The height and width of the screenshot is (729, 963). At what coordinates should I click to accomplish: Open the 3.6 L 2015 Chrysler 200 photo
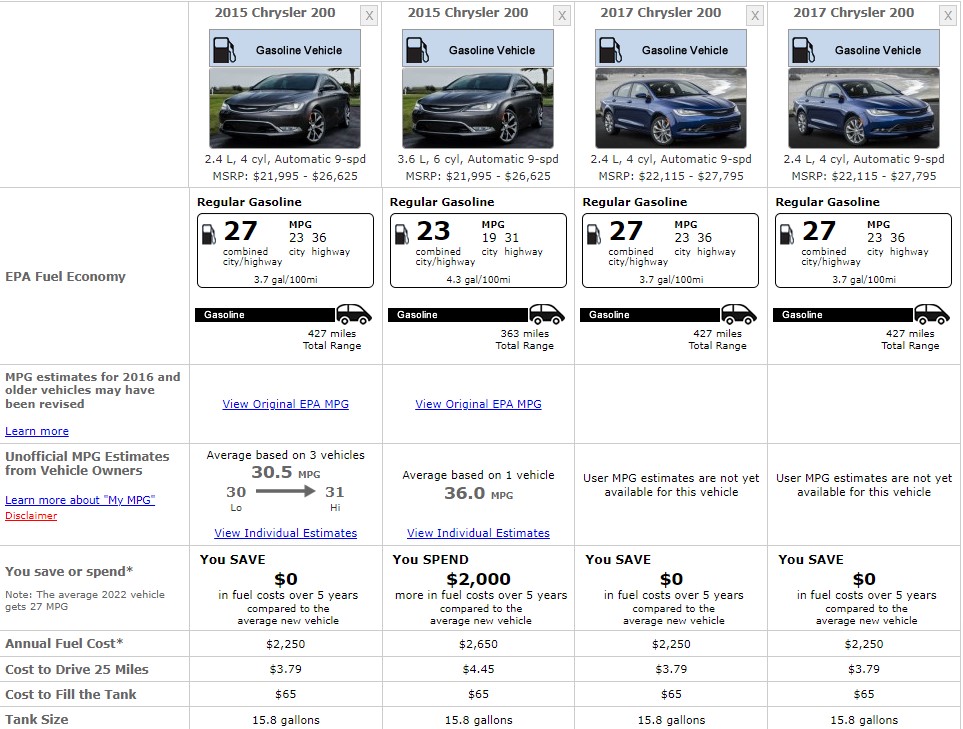click(478, 108)
